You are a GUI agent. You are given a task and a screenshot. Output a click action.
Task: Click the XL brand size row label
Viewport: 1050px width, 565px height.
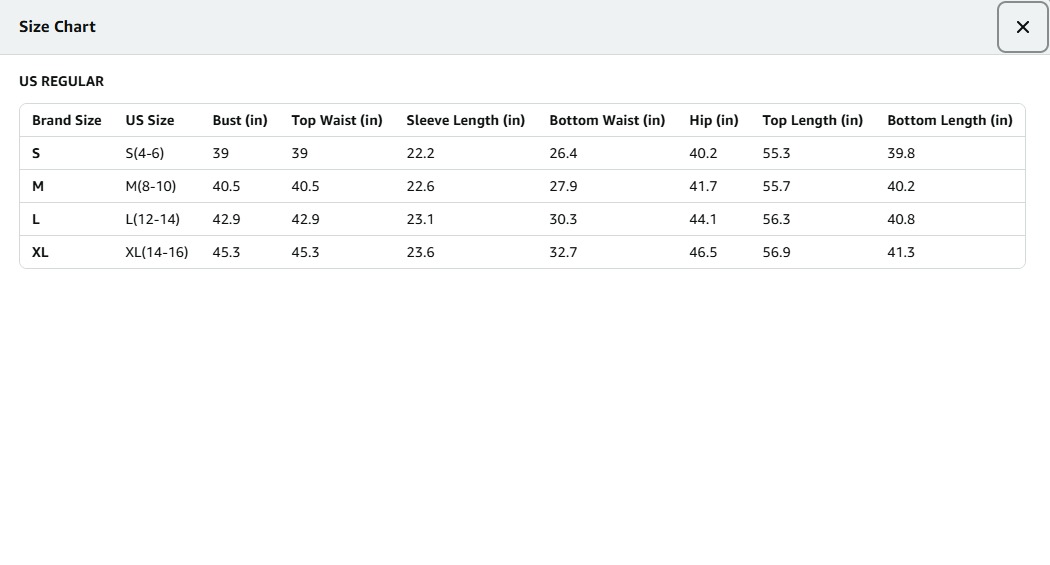pyautogui.click(x=40, y=252)
